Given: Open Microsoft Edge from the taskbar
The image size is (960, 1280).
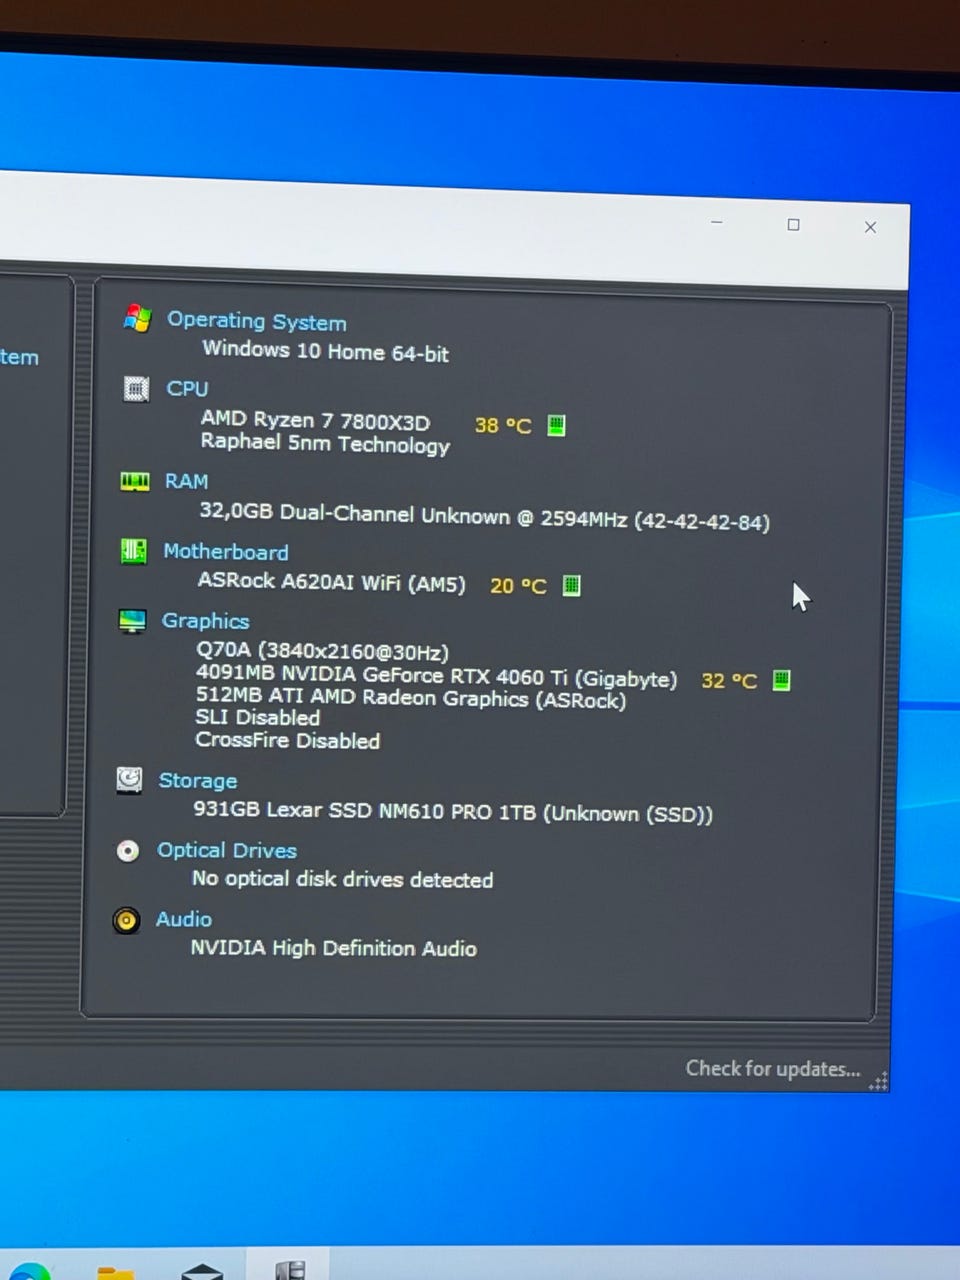Looking at the screenshot, I should click(27, 1270).
